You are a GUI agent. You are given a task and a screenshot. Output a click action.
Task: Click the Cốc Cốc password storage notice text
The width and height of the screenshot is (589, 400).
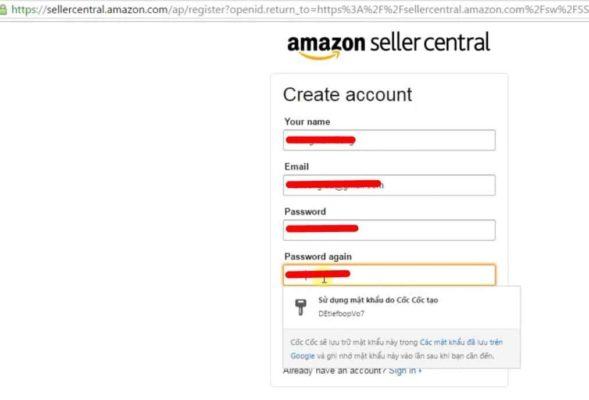396,349
